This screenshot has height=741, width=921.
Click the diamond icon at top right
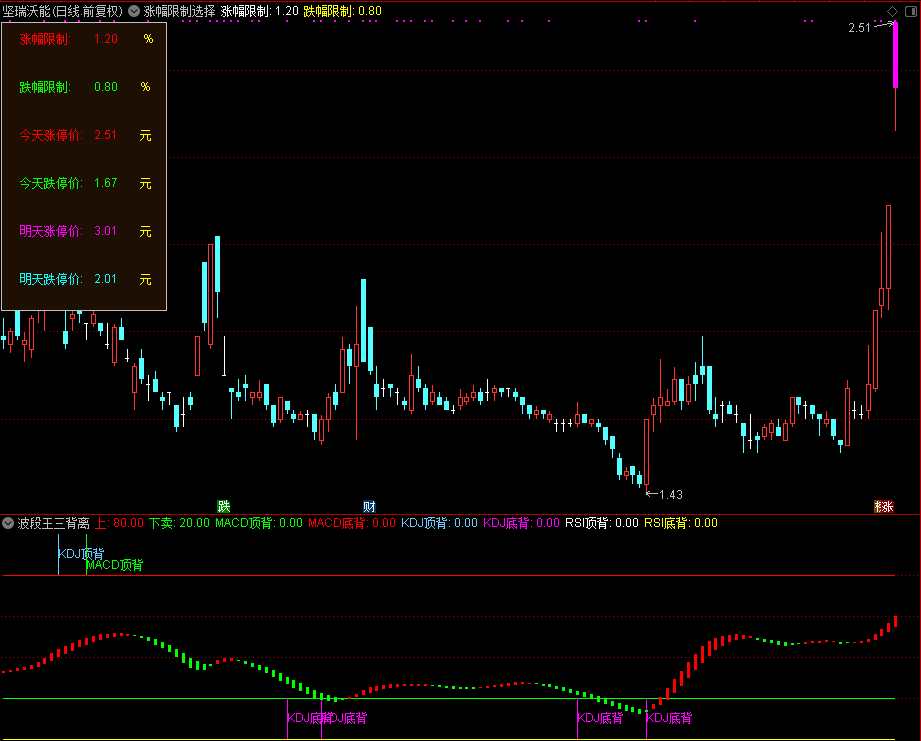892,11
